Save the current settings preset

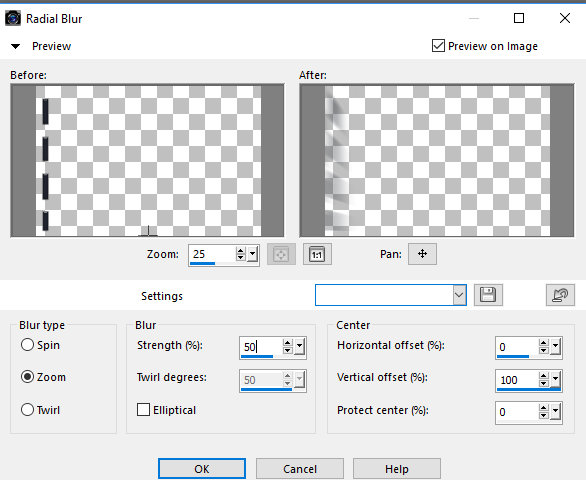488,295
